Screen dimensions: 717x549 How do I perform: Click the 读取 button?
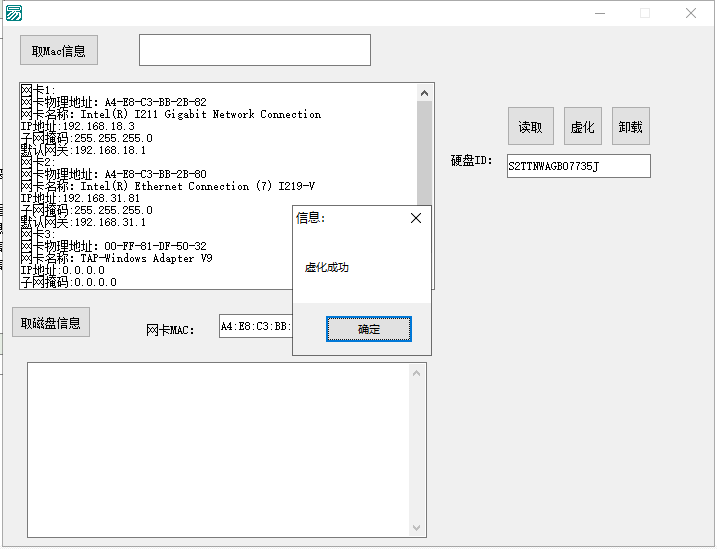pyautogui.click(x=530, y=127)
